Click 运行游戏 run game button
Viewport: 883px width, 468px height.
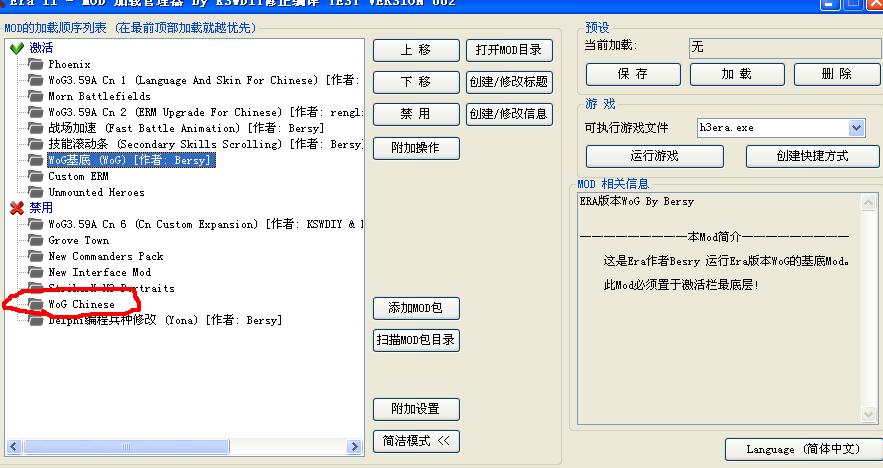655,157
